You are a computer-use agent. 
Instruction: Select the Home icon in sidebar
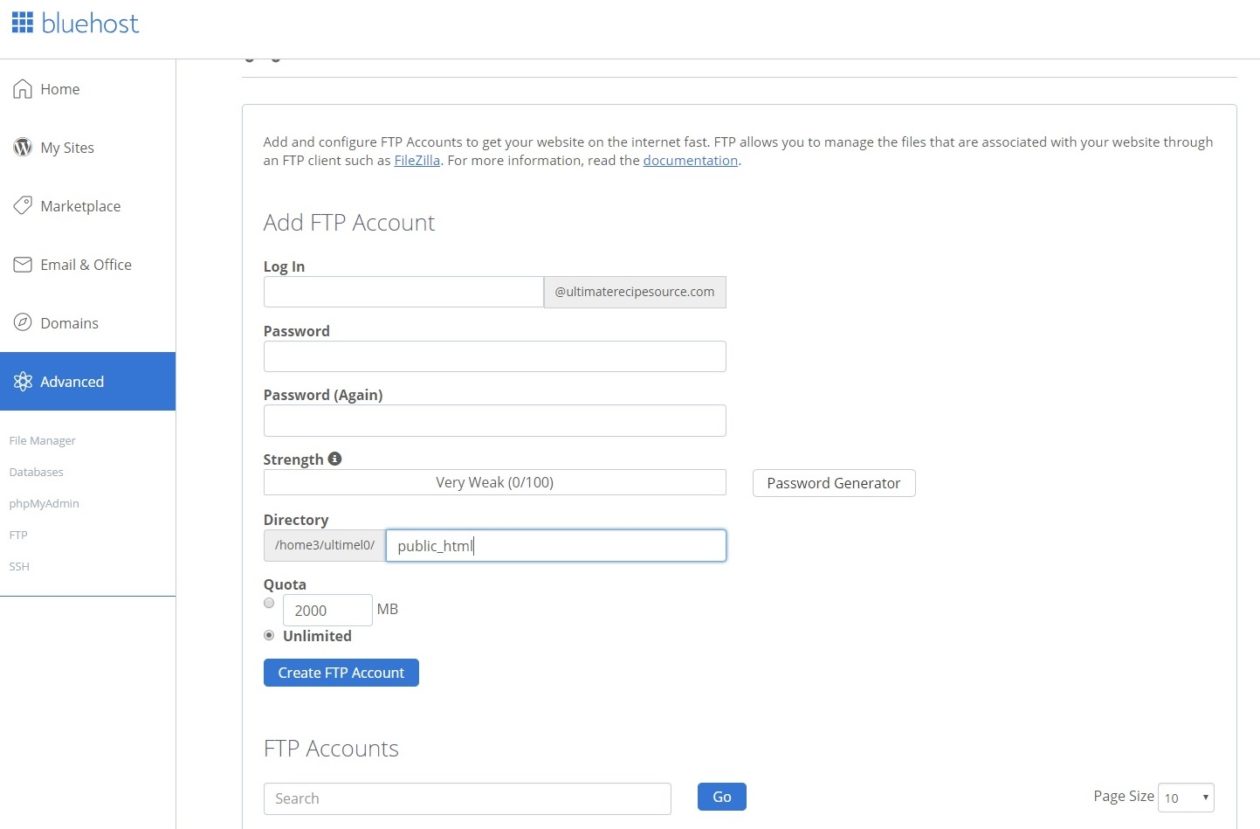(x=20, y=88)
